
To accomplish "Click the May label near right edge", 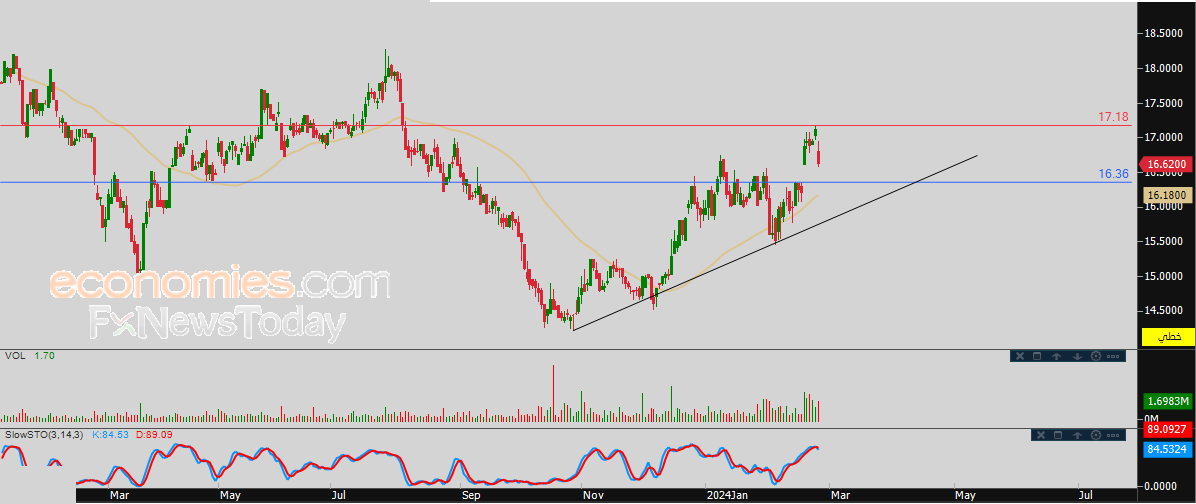I will click(x=965, y=496).
